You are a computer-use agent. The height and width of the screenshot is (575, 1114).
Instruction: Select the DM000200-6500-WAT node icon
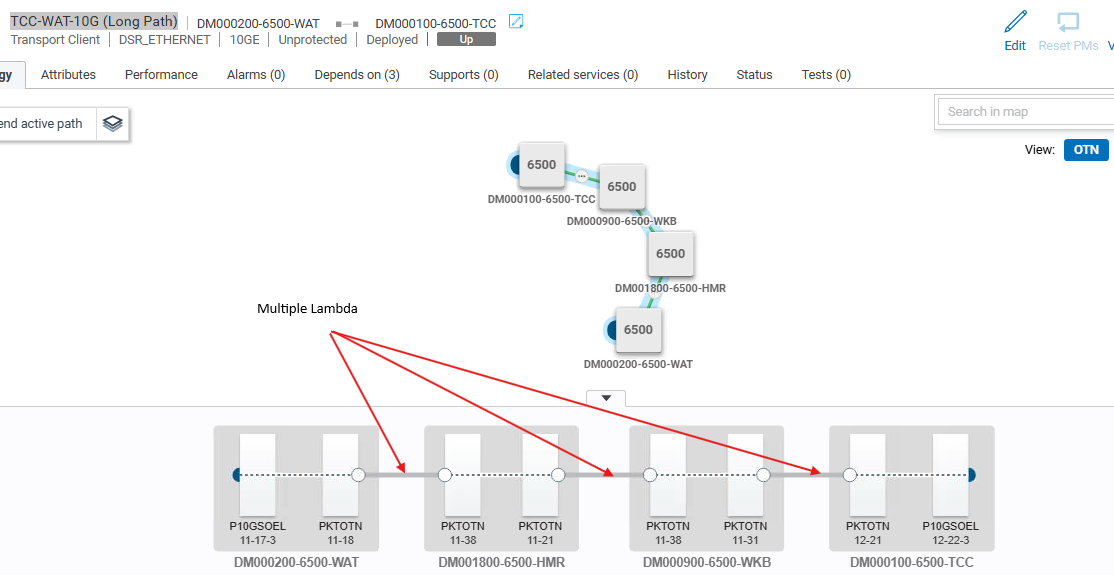pyautogui.click(x=638, y=330)
